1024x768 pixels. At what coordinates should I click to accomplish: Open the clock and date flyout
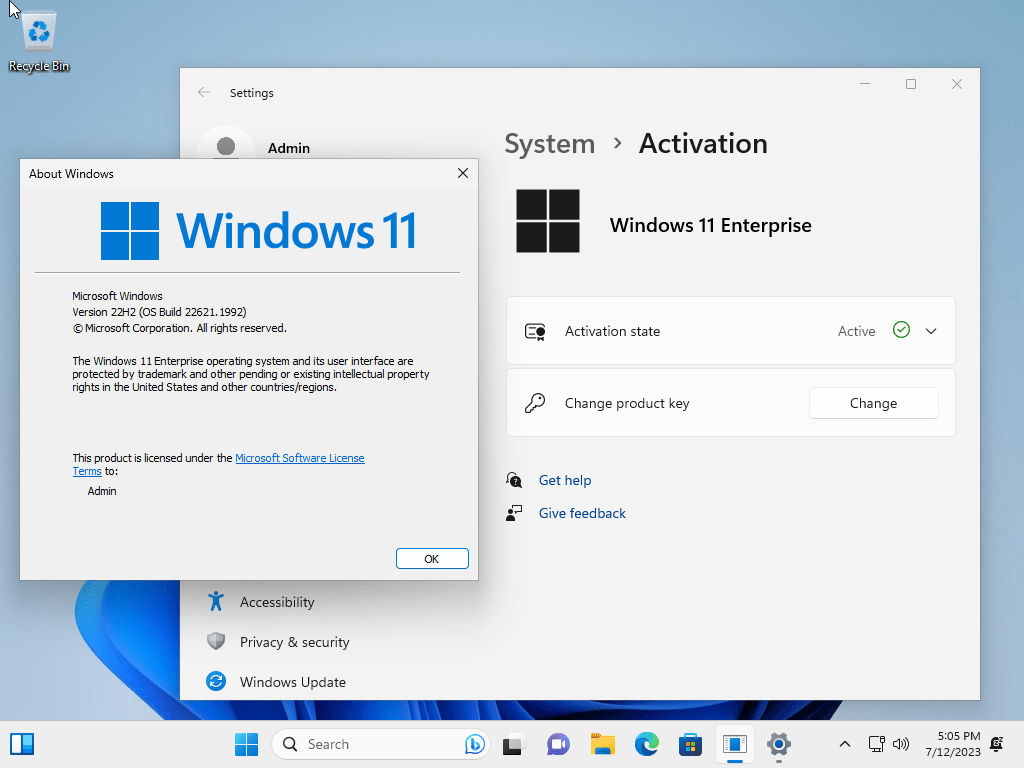[953, 744]
